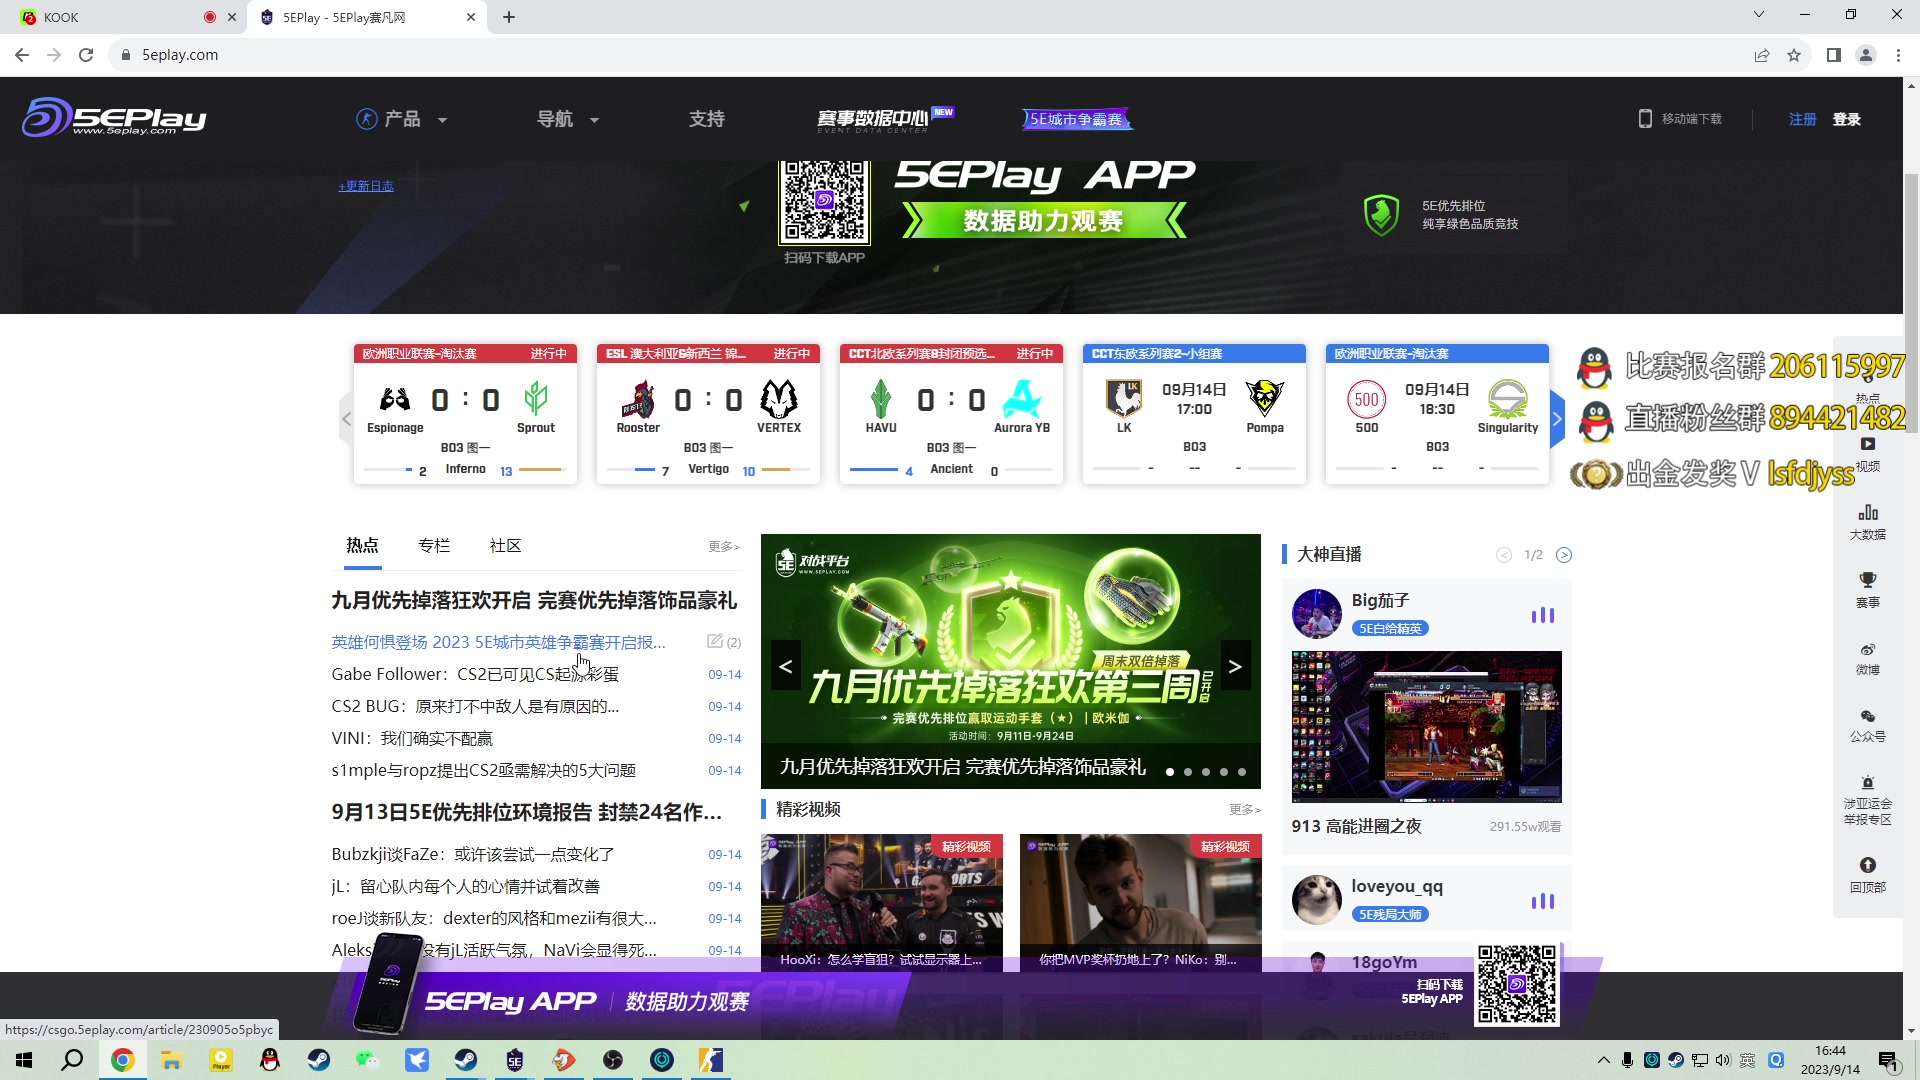The image size is (1920, 1080).
Task: Open the HAVU vs Aurora YB match
Action: tap(951, 414)
